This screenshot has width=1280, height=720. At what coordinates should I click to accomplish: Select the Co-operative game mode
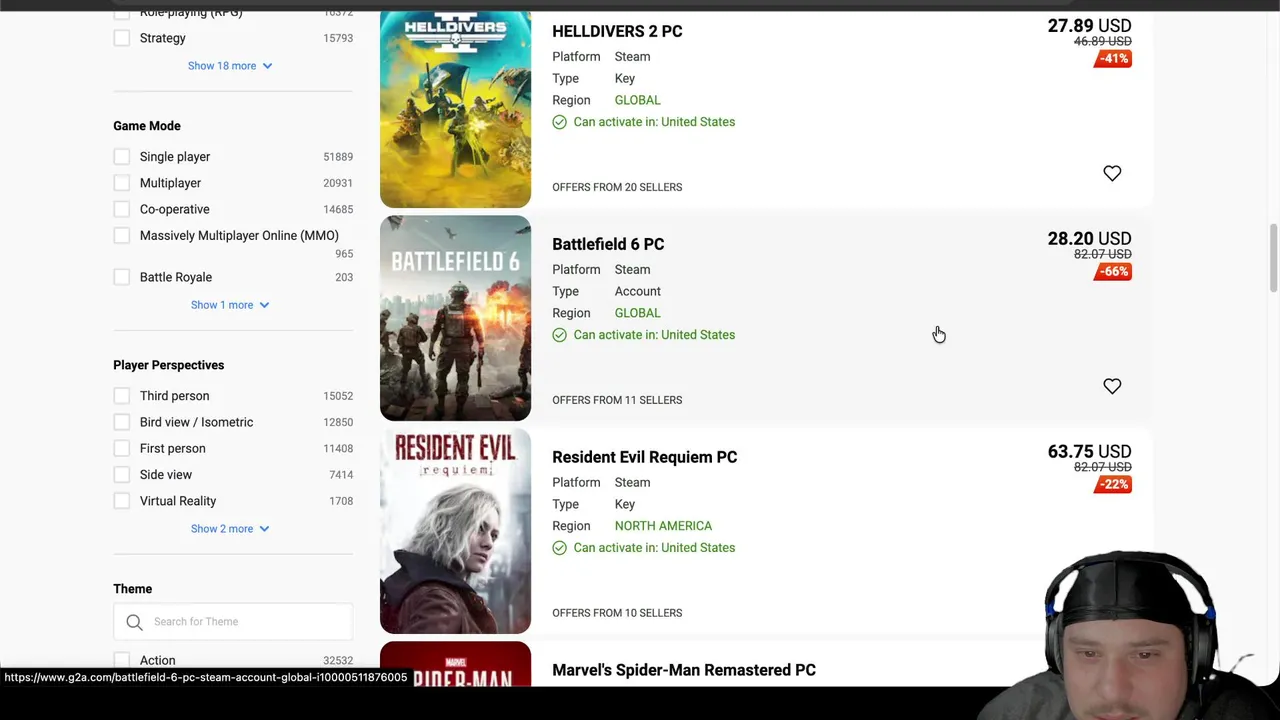(122, 209)
